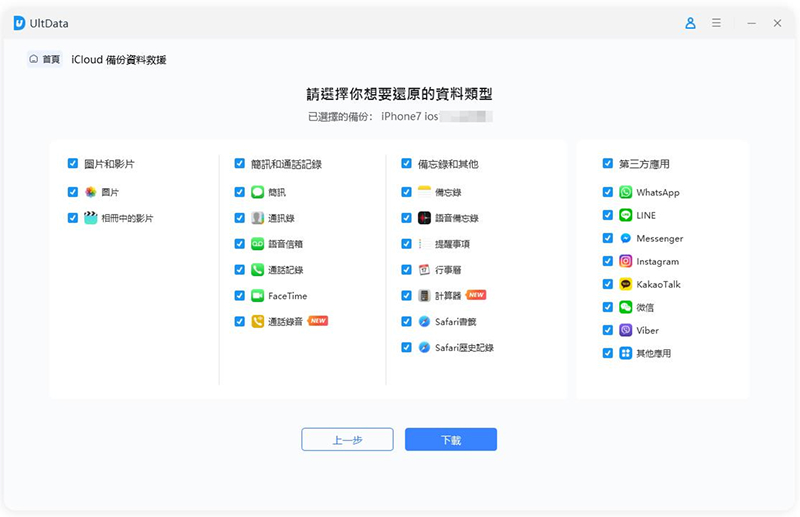The image size is (800, 517).
Task: Toggle the Messenger checkbox
Action: pyautogui.click(x=608, y=238)
